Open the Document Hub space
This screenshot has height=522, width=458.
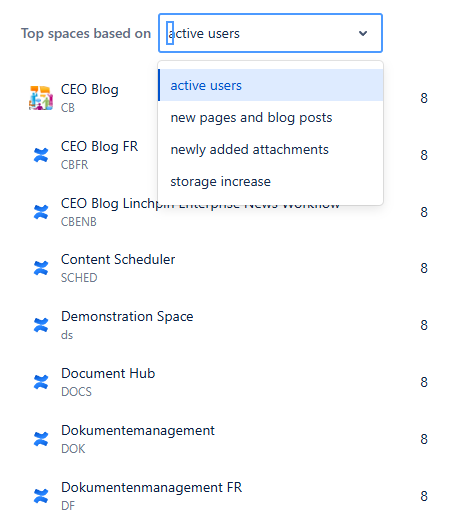pyautogui.click(x=108, y=373)
